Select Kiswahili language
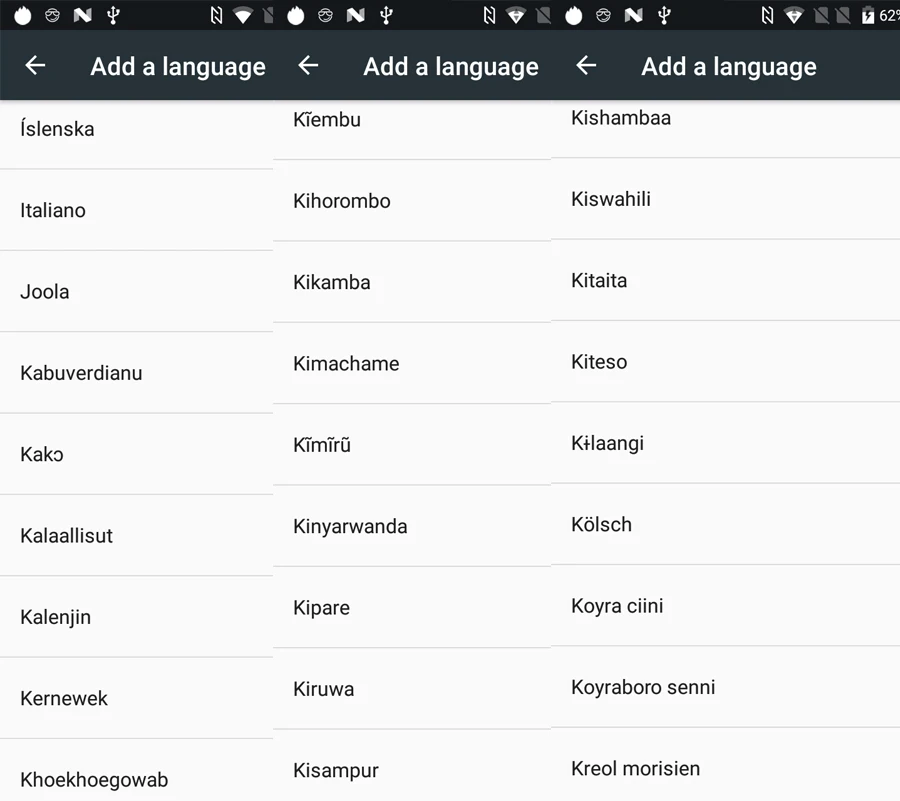The image size is (900, 801). [726, 199]
